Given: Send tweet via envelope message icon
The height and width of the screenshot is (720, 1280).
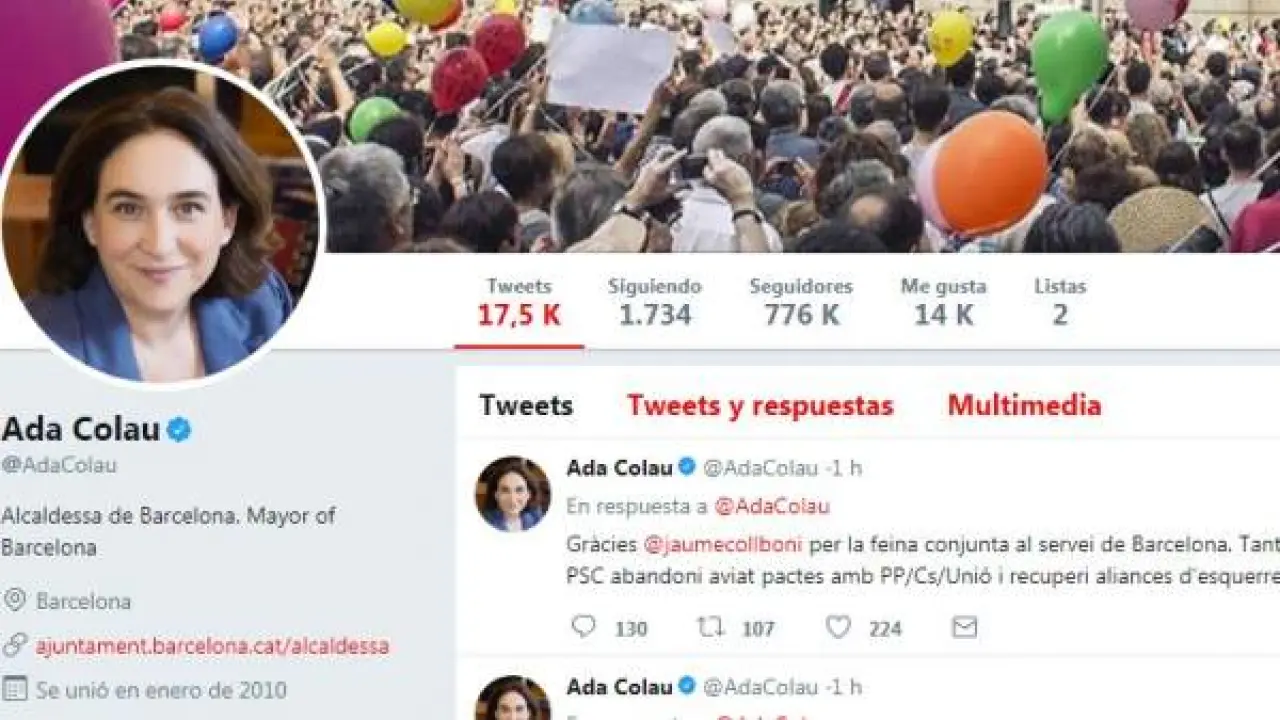Looking at the screenshot, I should pos(964,627).
